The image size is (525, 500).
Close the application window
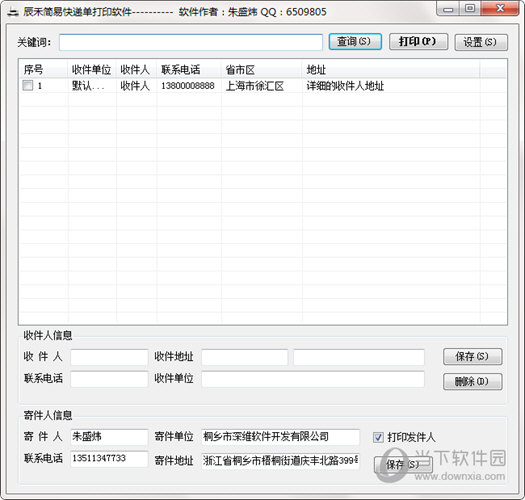[500, 8]
